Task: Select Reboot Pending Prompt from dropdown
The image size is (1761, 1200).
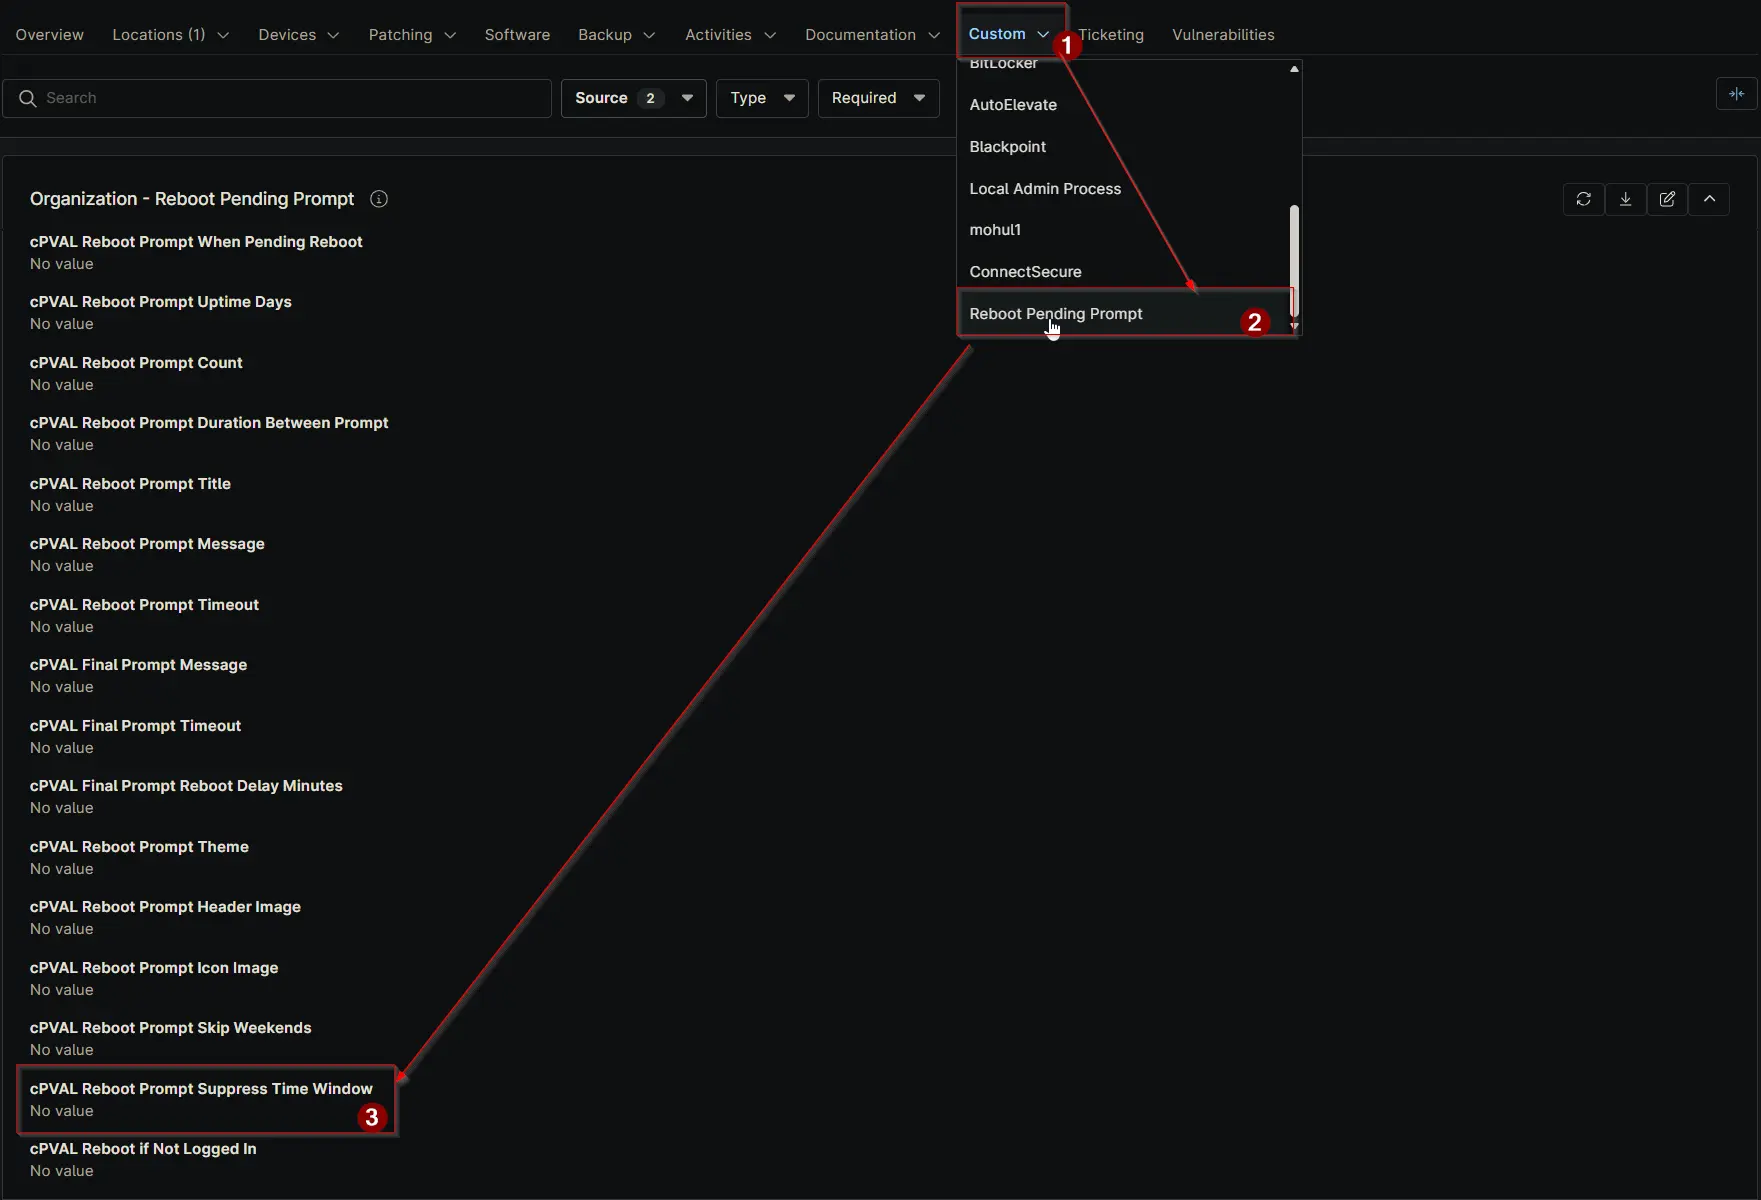Action: 1055,314
